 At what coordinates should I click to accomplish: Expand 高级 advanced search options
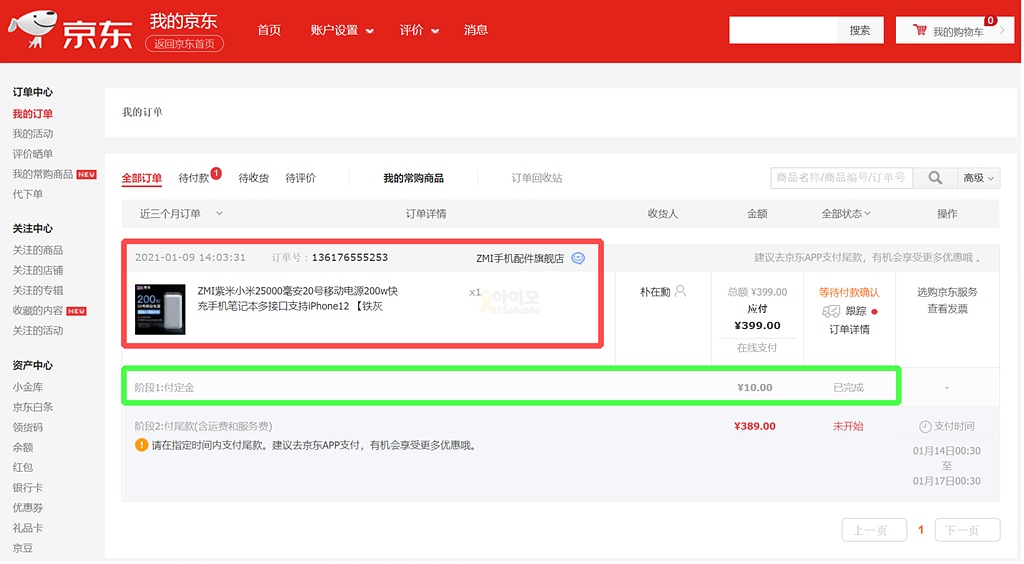point(978,178)
